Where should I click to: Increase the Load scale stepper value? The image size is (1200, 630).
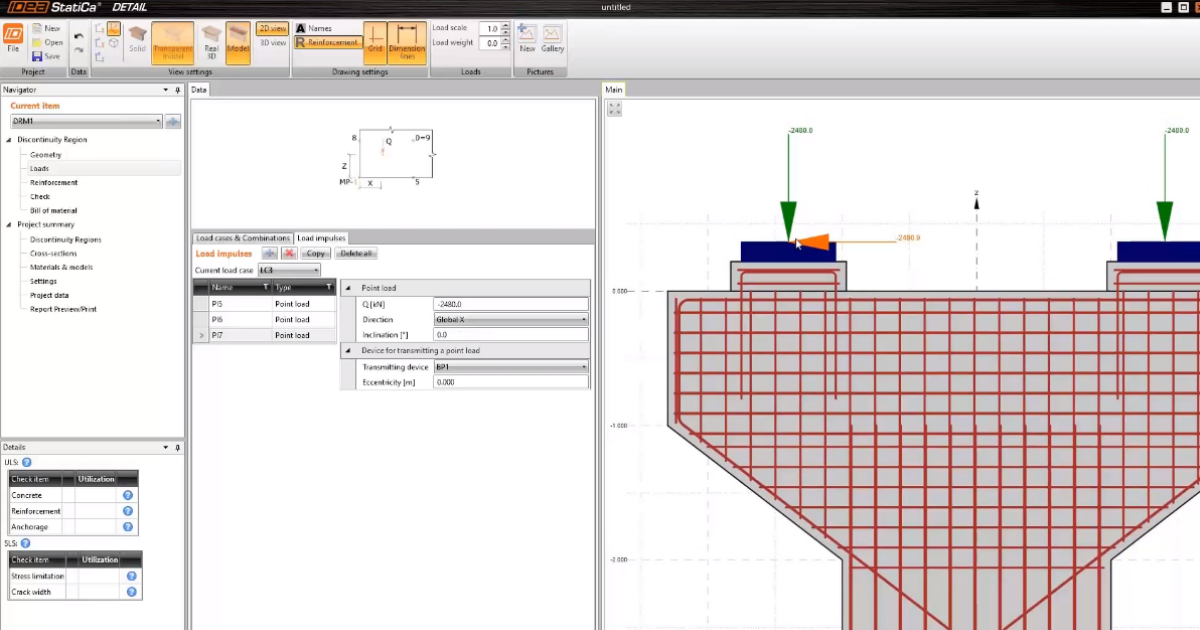pos(504,26)
